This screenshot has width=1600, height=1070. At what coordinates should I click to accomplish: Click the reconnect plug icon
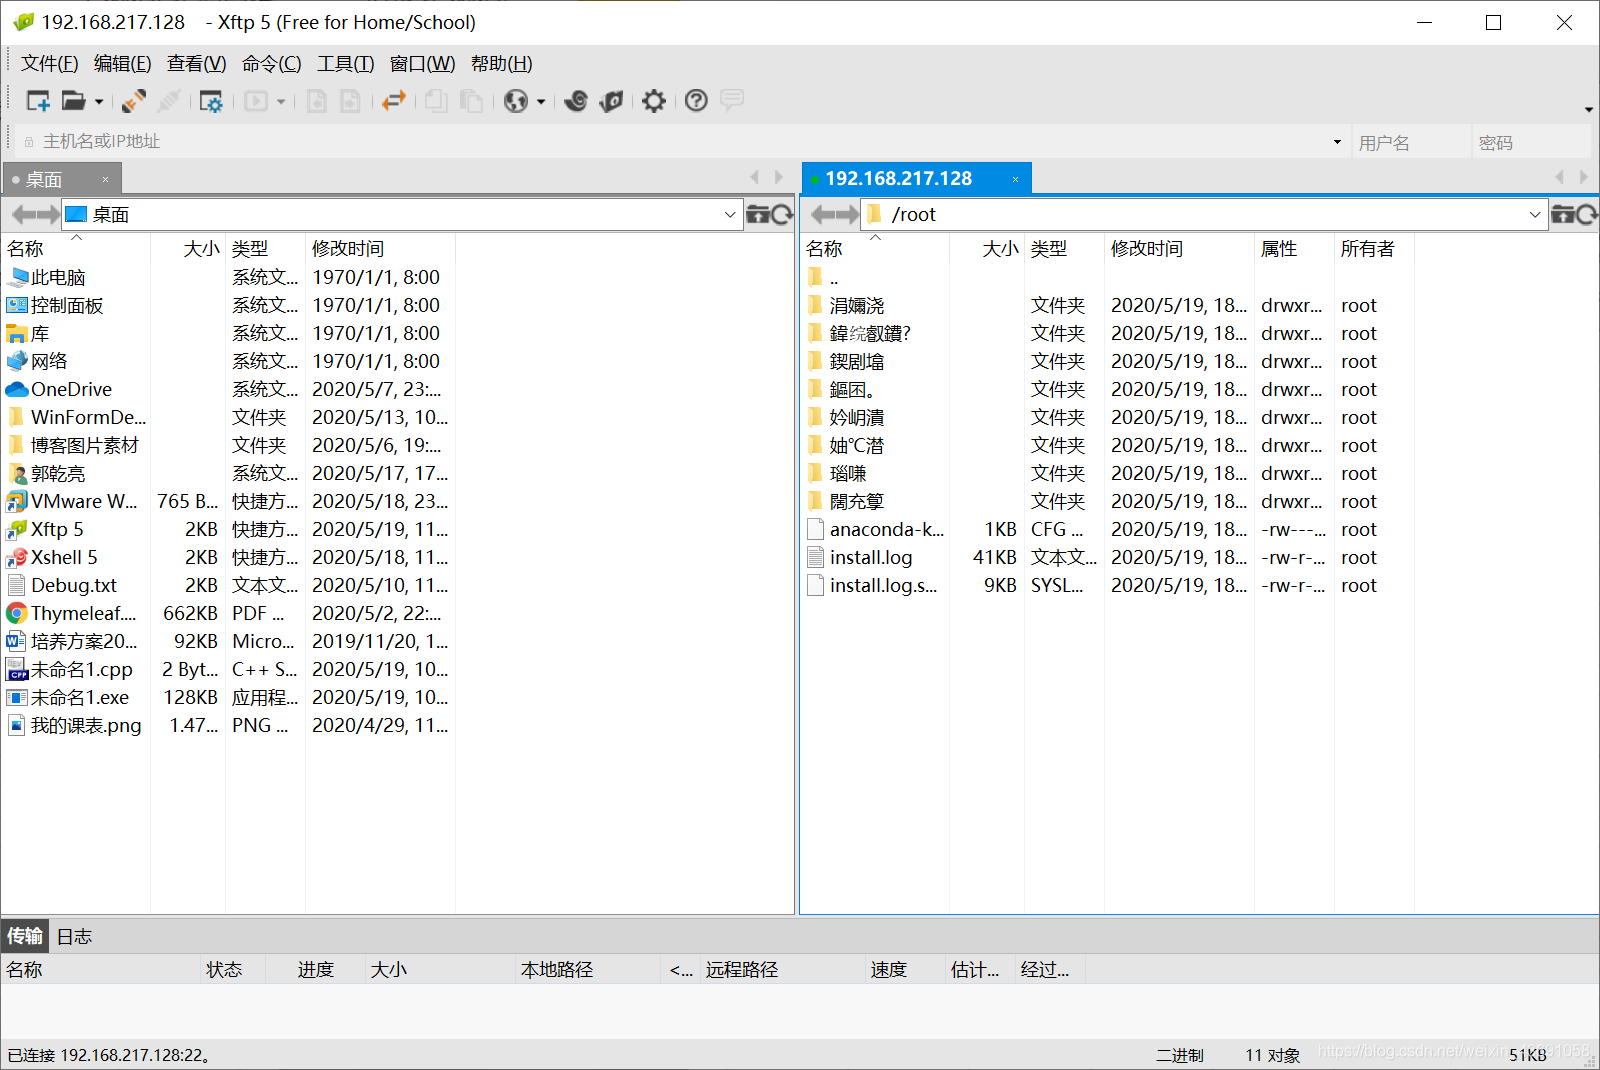(x=134, y=101)
